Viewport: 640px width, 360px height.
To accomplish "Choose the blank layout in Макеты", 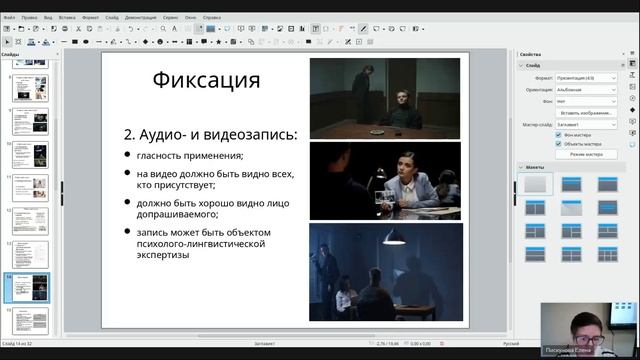I will 535,184.
